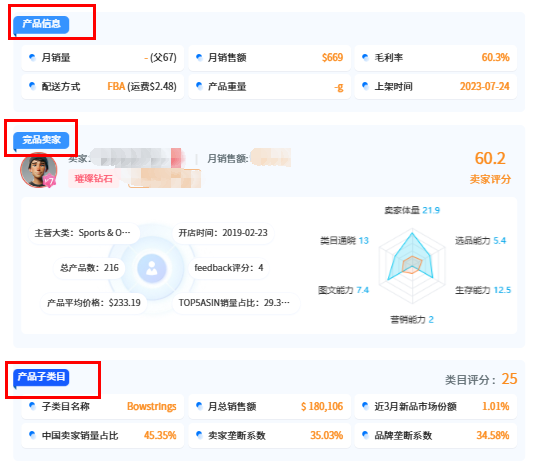Viewport: 536px width, 469px height.
Task: Click the 总产品数 216 pill
Action: (89, 268)
